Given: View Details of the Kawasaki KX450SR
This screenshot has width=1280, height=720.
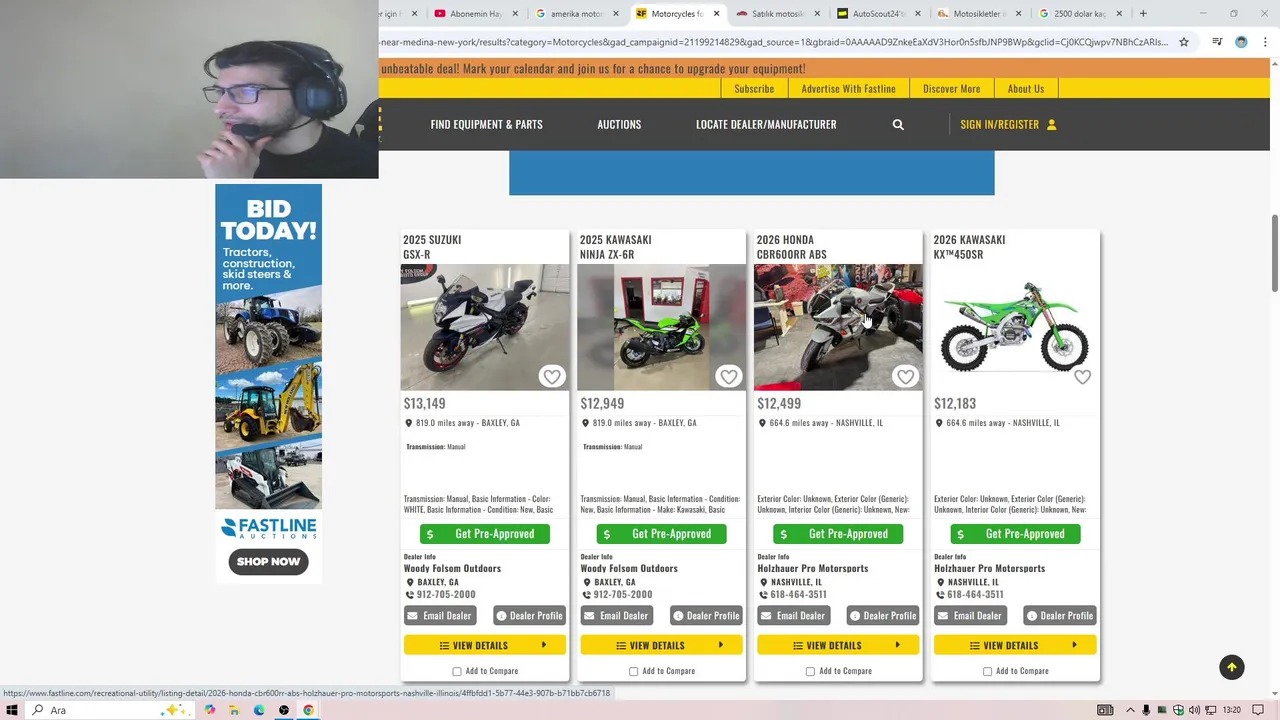Looking at the screenshot, I should pos(1015,645).
